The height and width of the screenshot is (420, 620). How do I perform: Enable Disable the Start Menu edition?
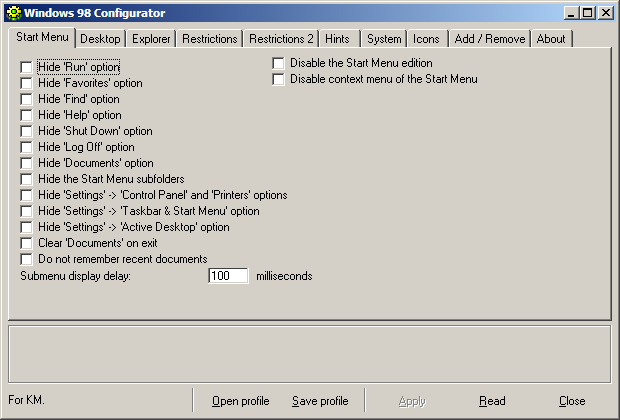[x=278, y=63]
